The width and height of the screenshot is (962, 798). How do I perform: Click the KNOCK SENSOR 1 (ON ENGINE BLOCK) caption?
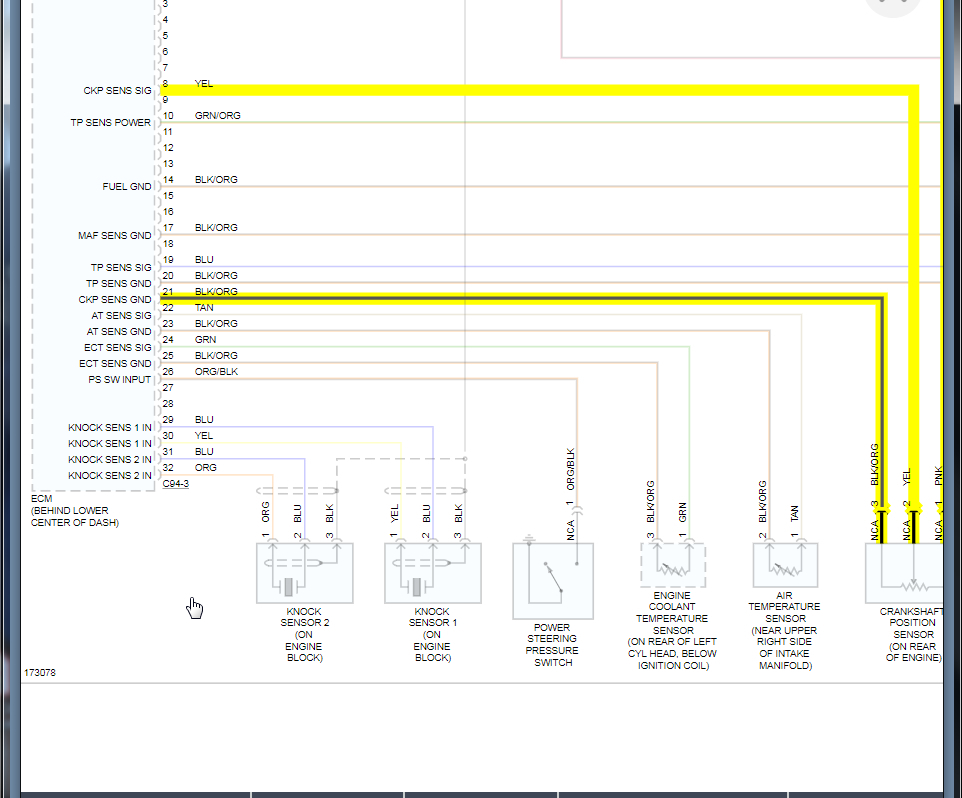tap(433, 635)
